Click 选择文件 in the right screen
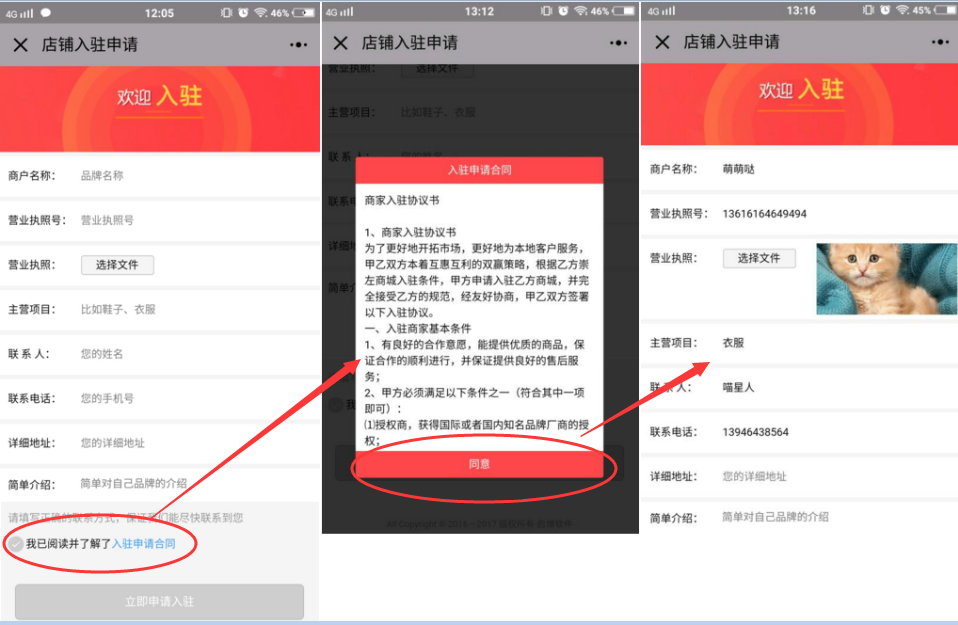This screenshot has height=625, width=958. coord(759,258)
